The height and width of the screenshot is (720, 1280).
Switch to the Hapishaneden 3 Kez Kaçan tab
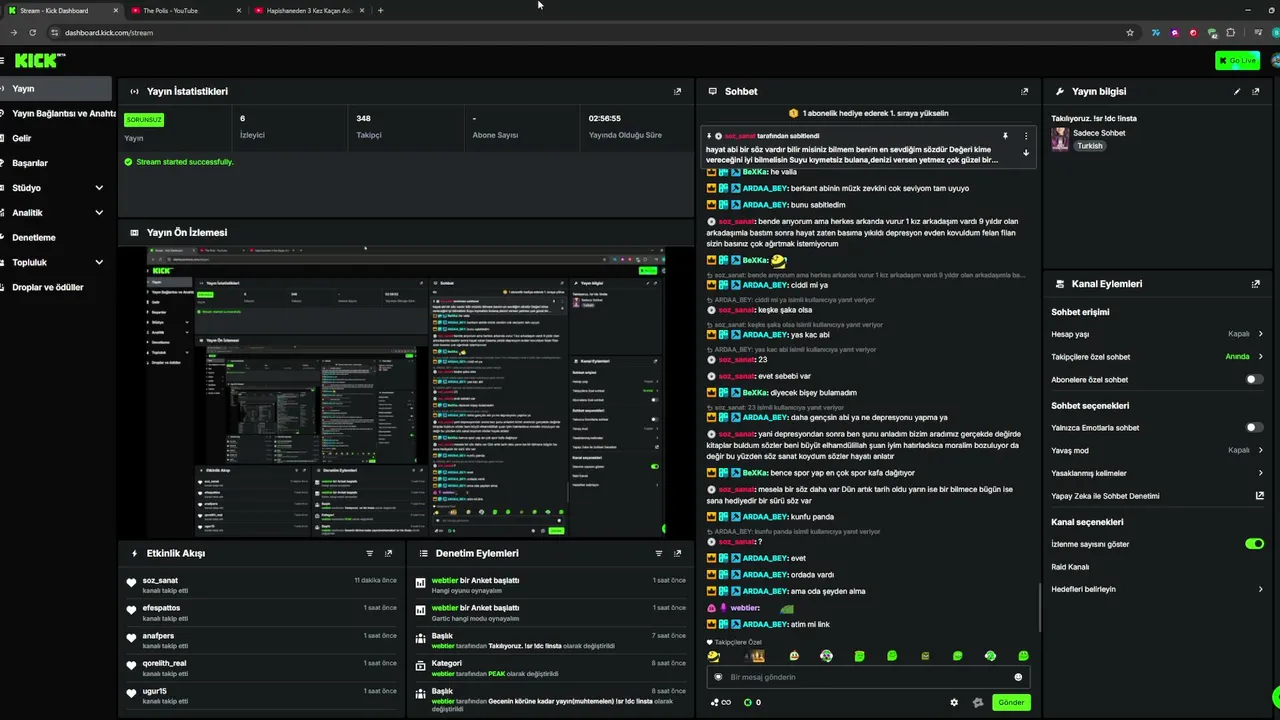coord(308,10)
